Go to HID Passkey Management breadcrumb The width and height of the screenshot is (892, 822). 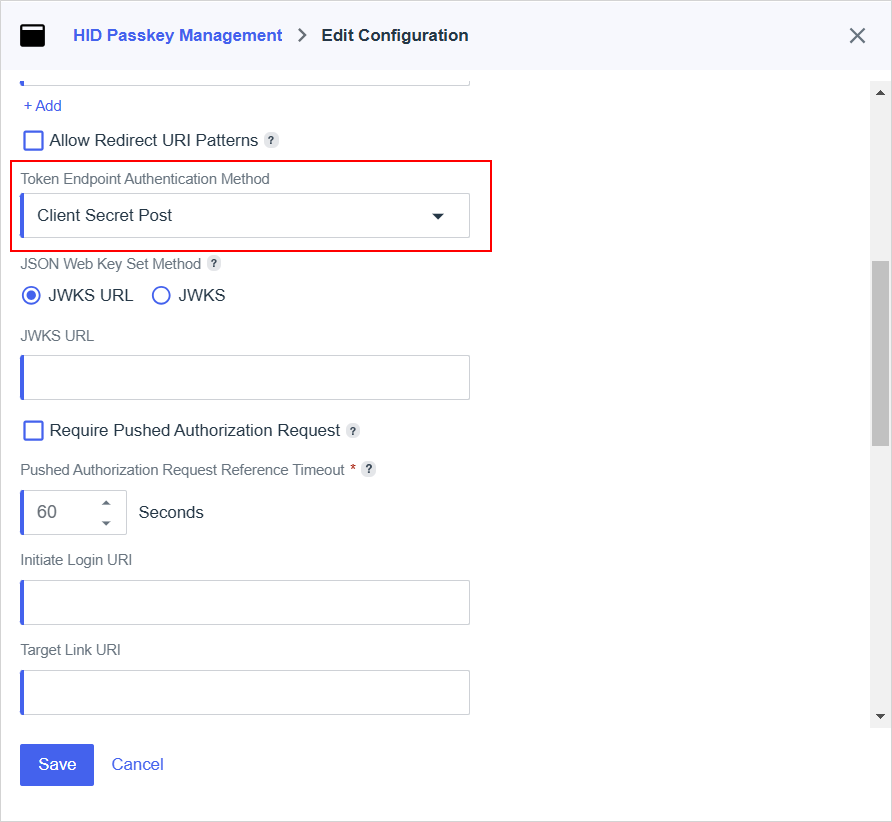click(177, 36)
